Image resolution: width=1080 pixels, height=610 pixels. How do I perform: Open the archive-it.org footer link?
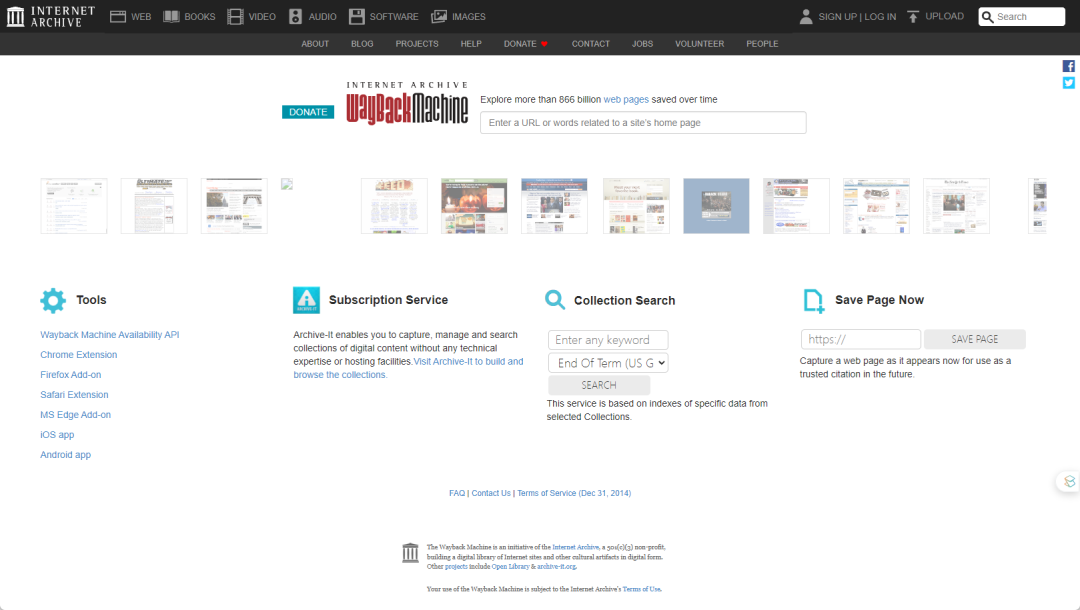click(557, 567)
